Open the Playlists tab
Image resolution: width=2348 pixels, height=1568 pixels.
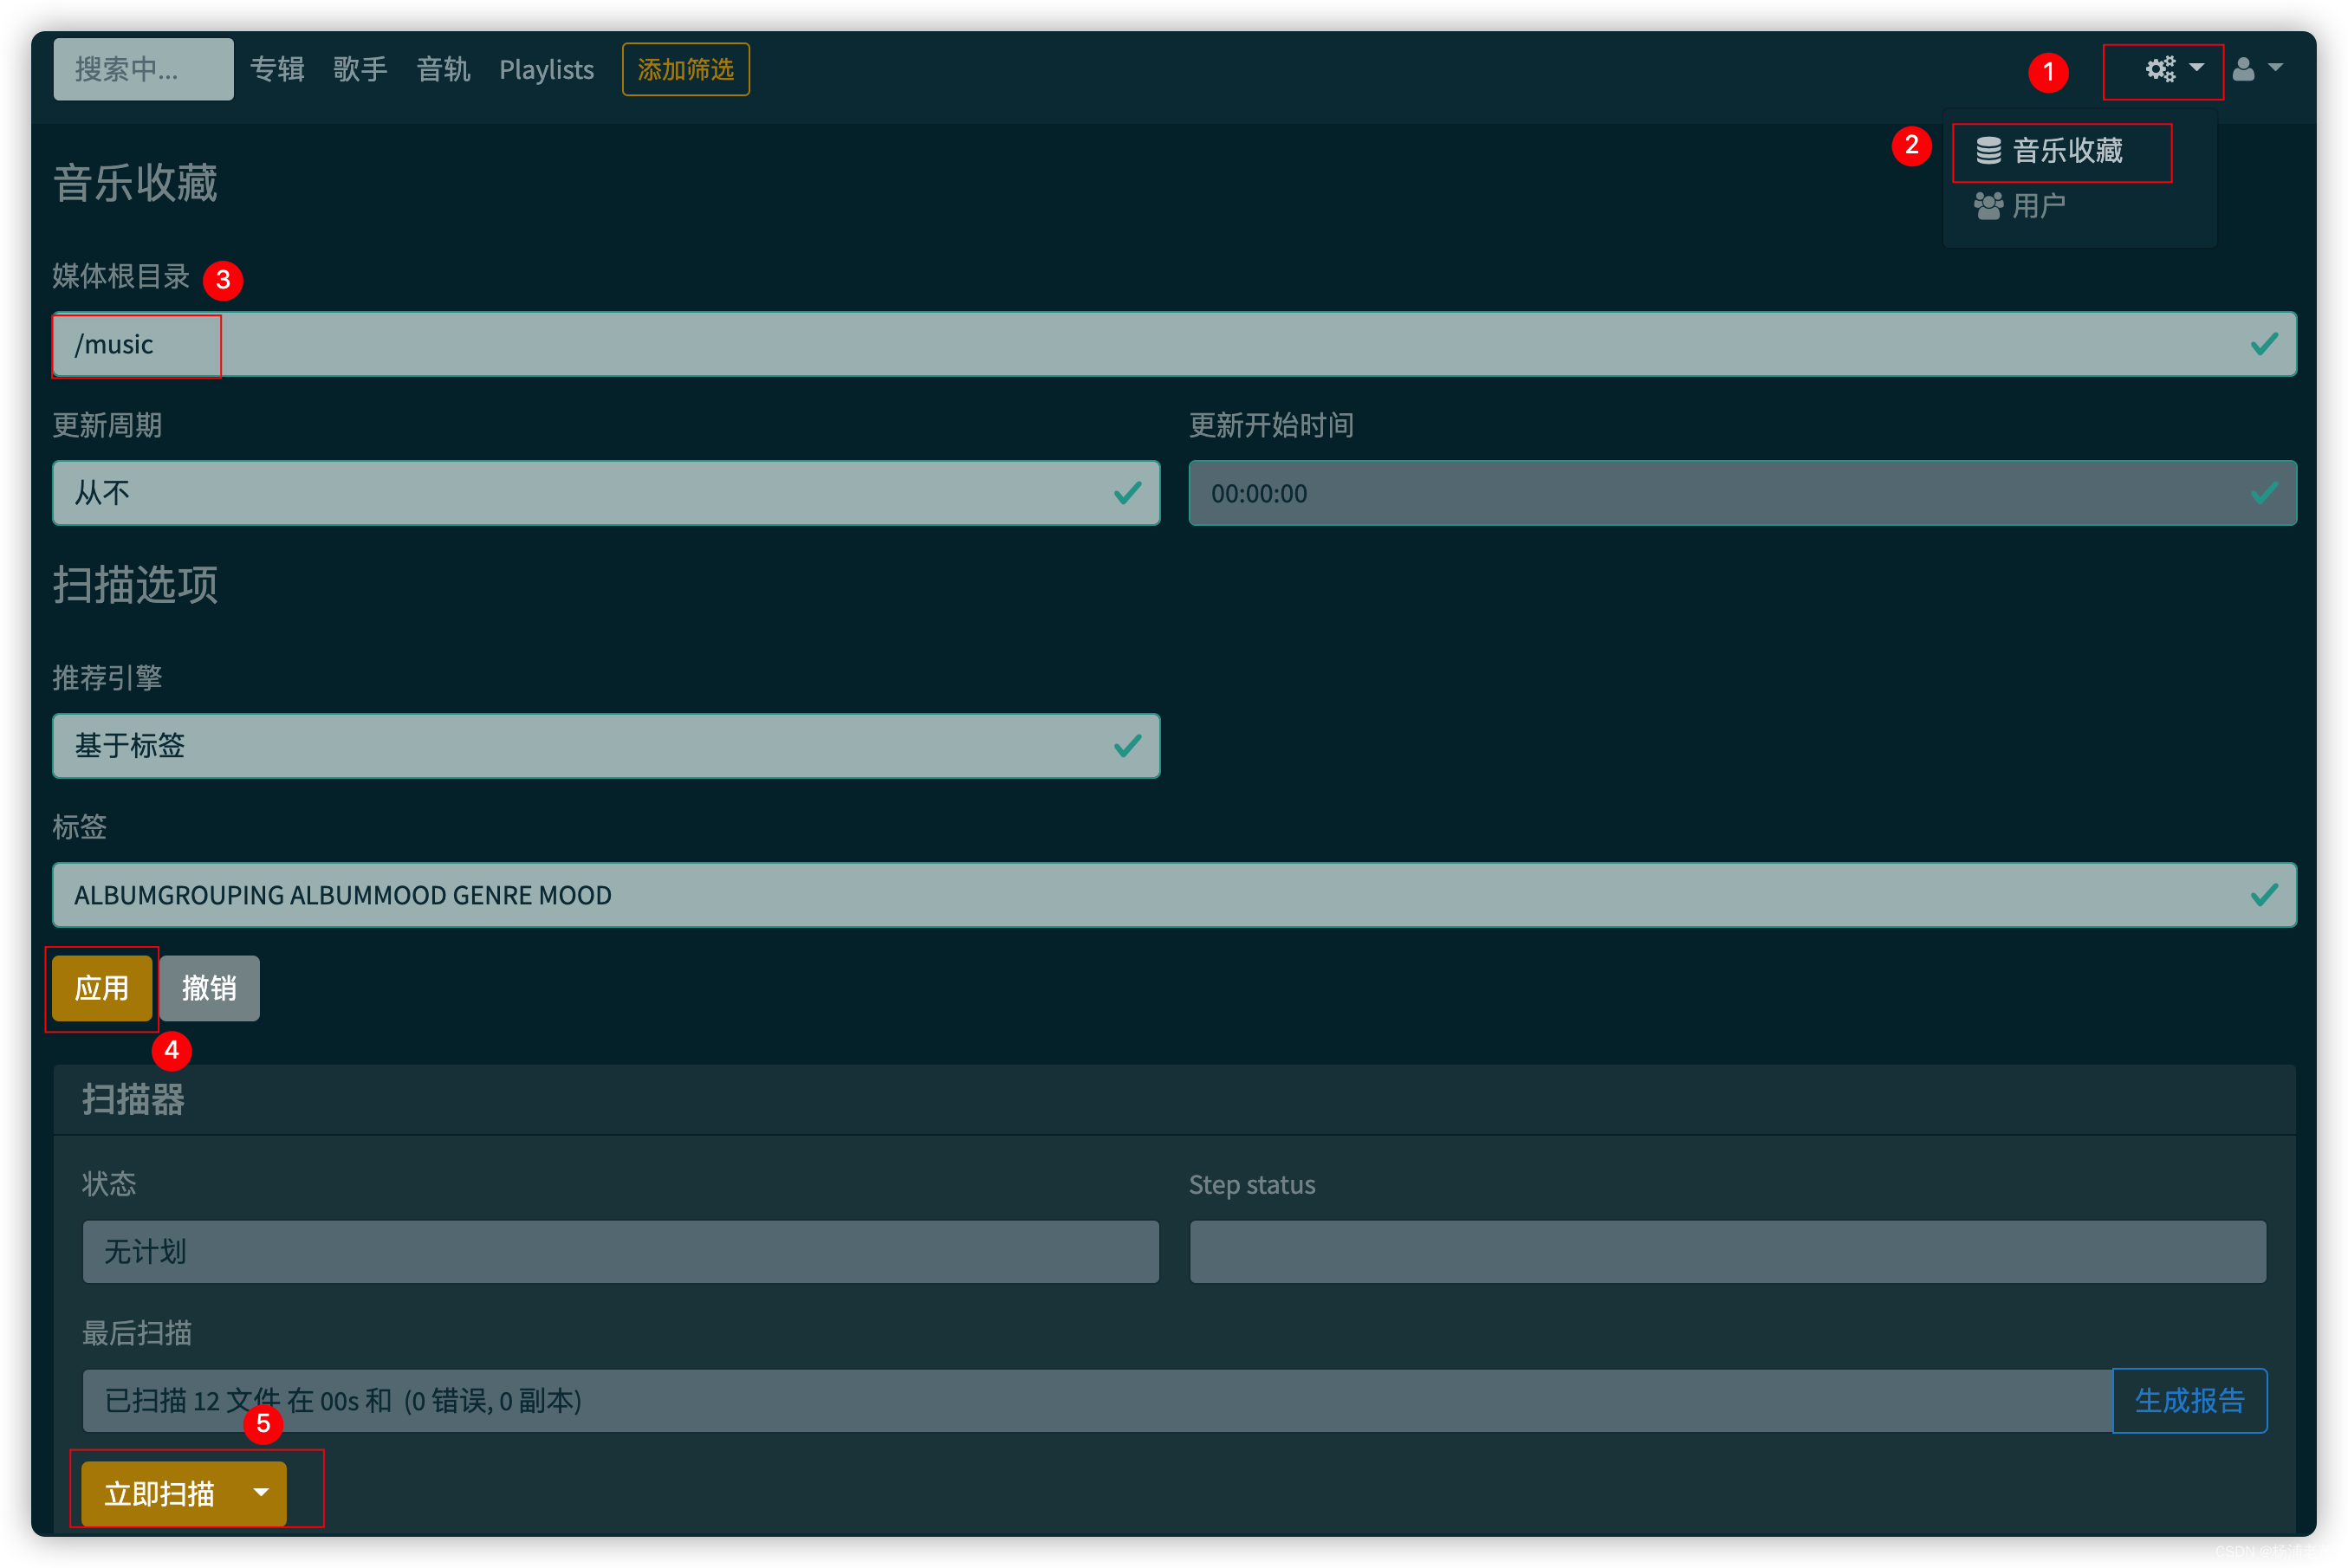coord(546,69)
